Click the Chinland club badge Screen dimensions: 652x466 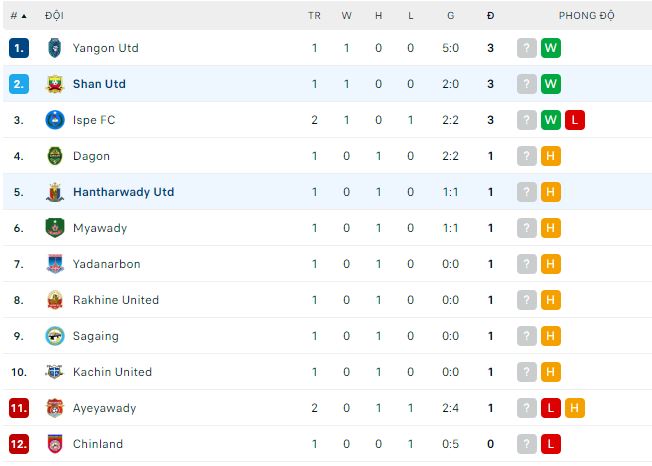point(54,444)
